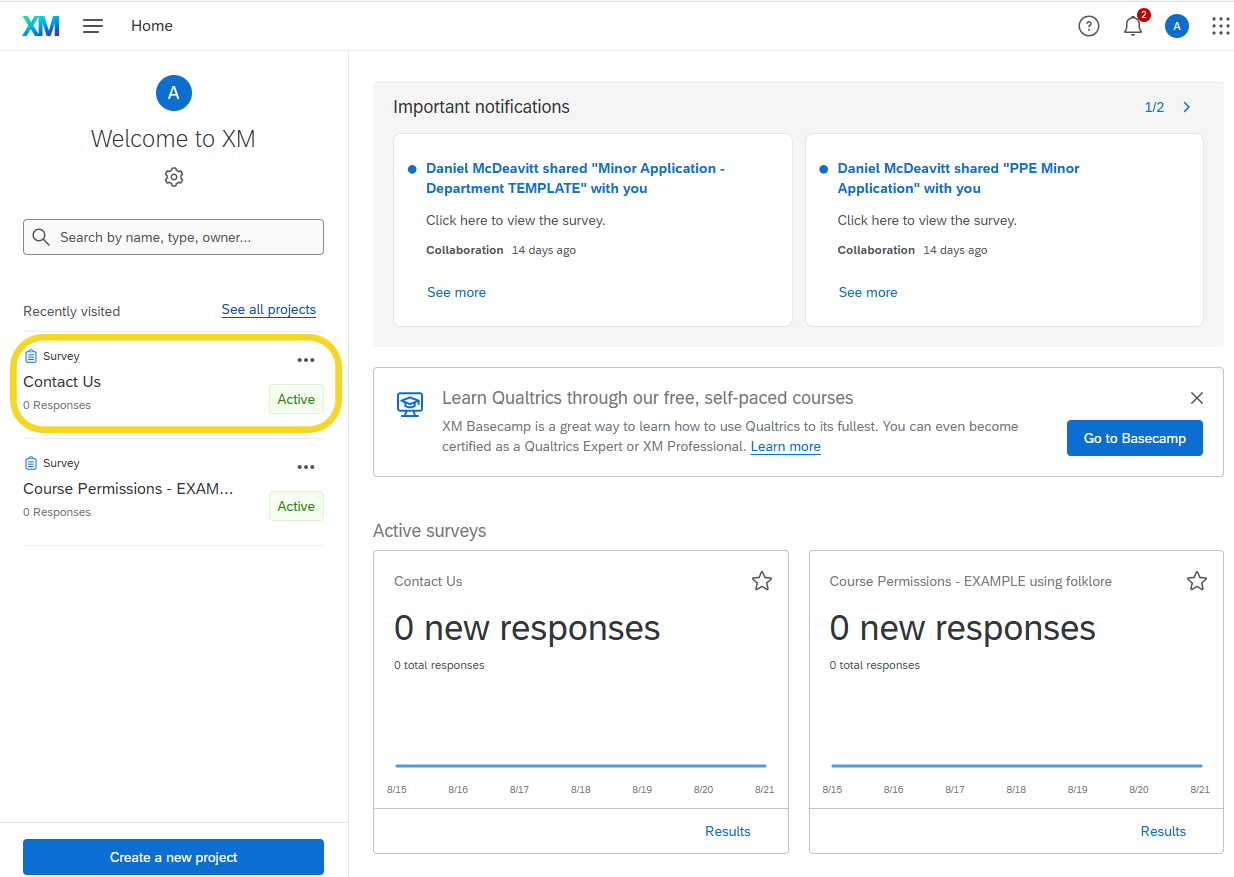Click Learn more link in Basecamp banner

click(785, 447)
